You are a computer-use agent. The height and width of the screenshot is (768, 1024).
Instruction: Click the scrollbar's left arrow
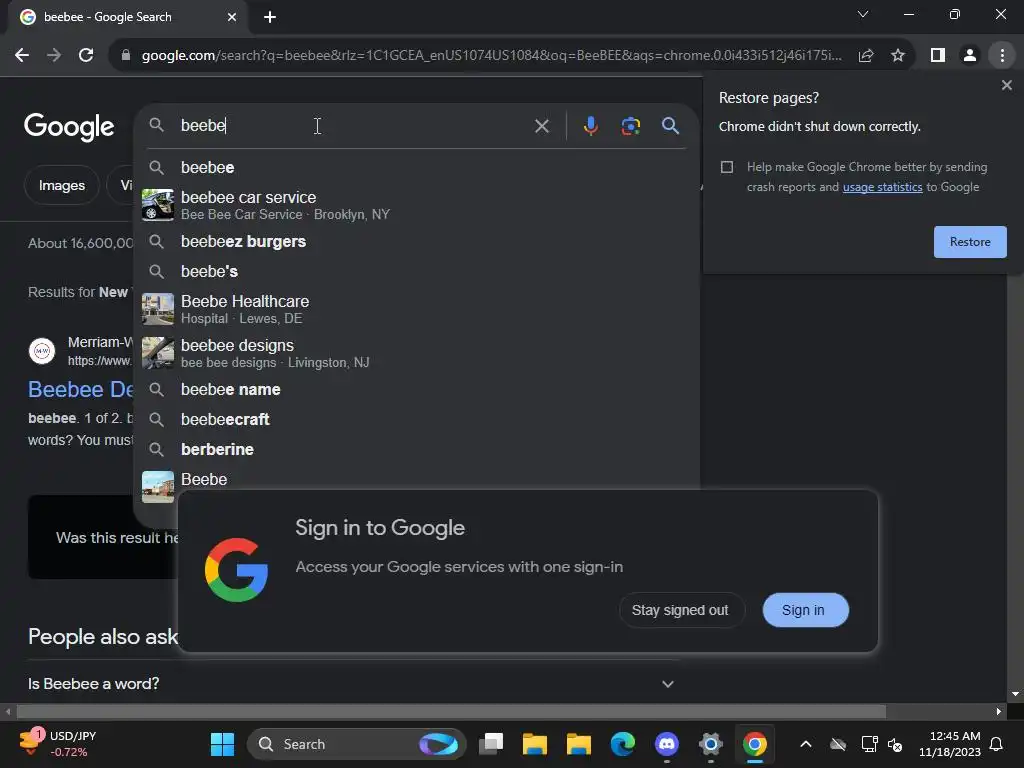click(7, 711)
